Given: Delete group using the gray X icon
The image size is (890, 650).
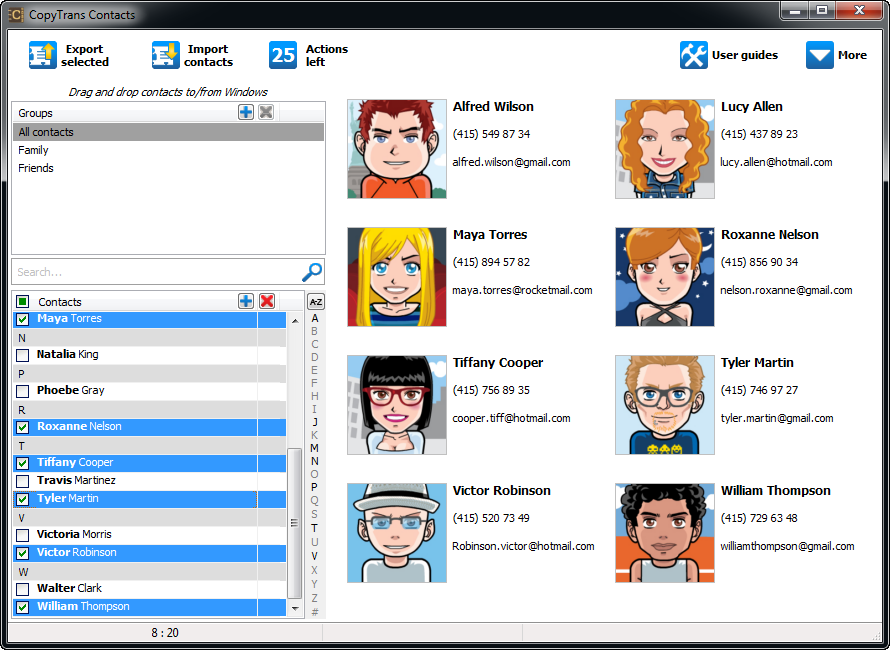Looking at the screenshot, I should click(266, 112).
